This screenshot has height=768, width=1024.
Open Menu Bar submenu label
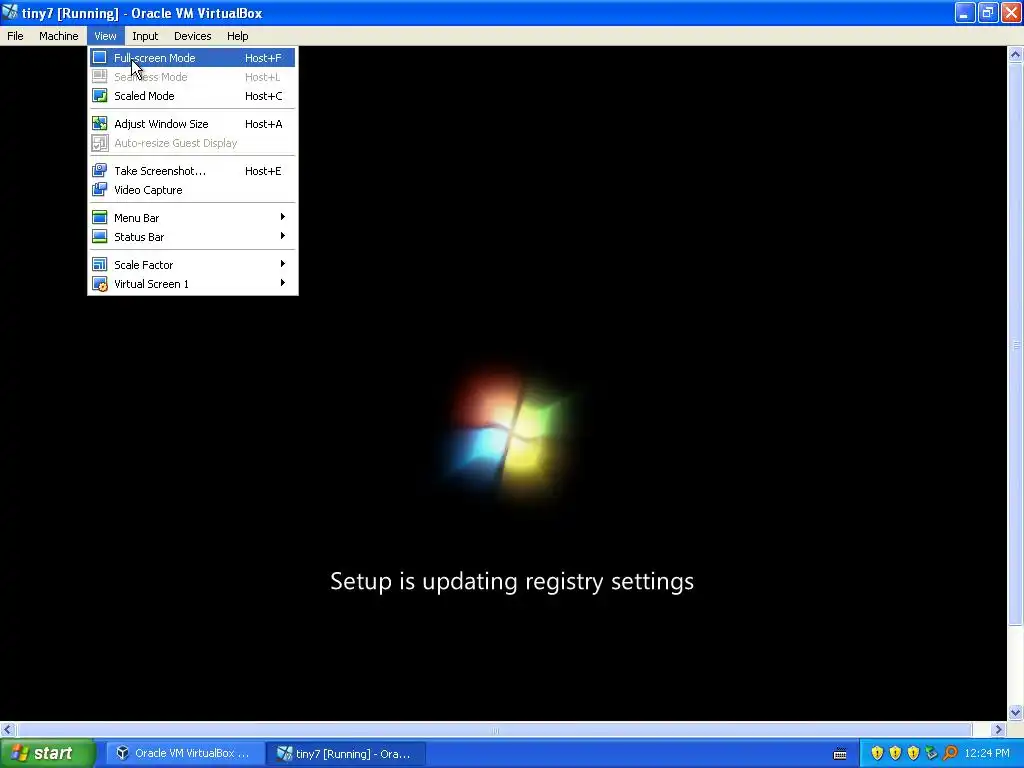tap(136, 218)
